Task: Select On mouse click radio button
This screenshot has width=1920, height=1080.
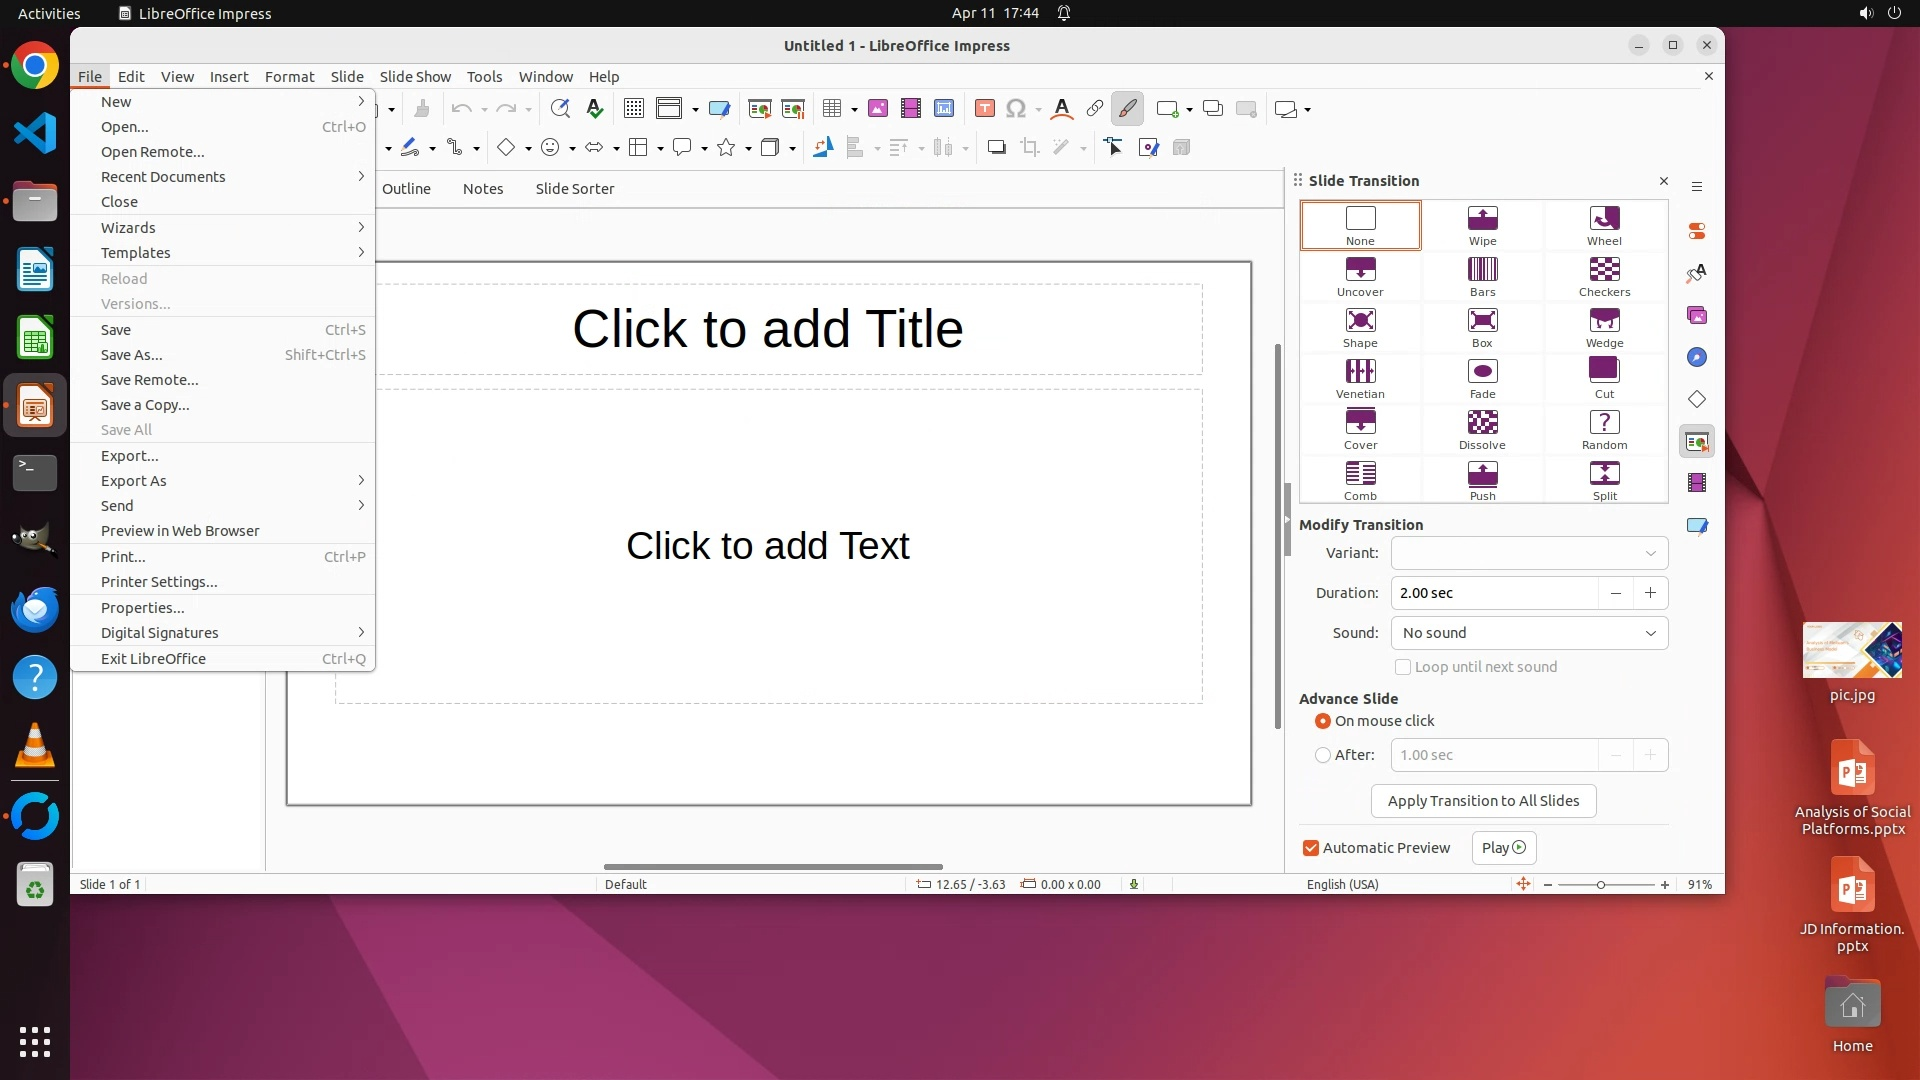Action: pos(1323,721)
